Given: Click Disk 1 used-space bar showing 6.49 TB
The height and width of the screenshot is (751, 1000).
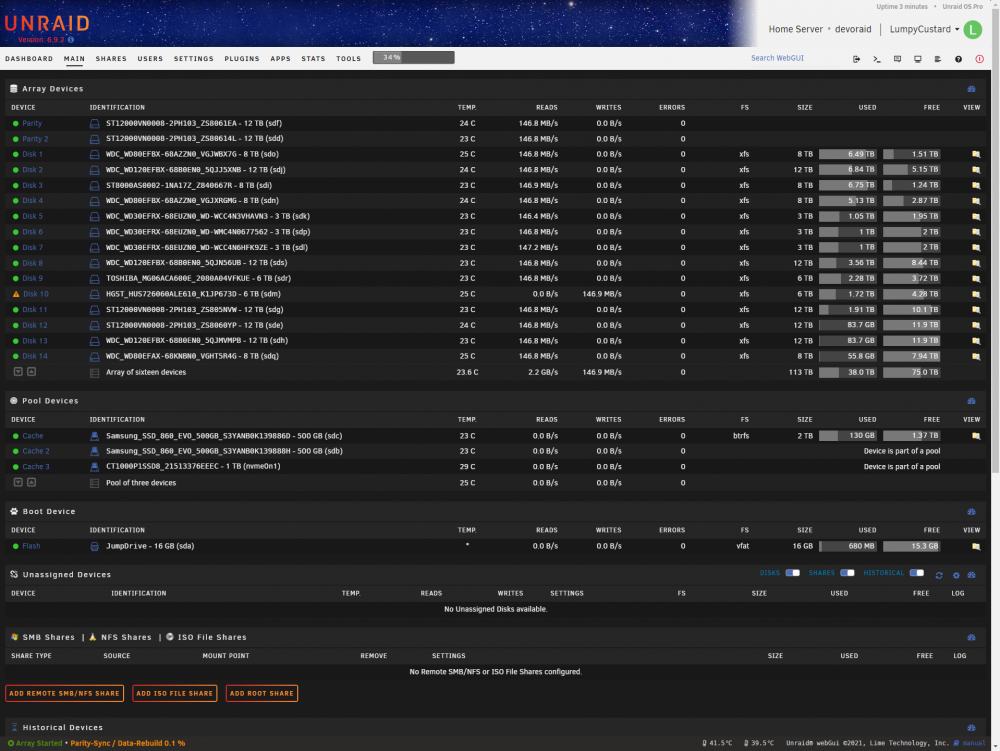Looking at the screenshot, I should coord(848,154).
